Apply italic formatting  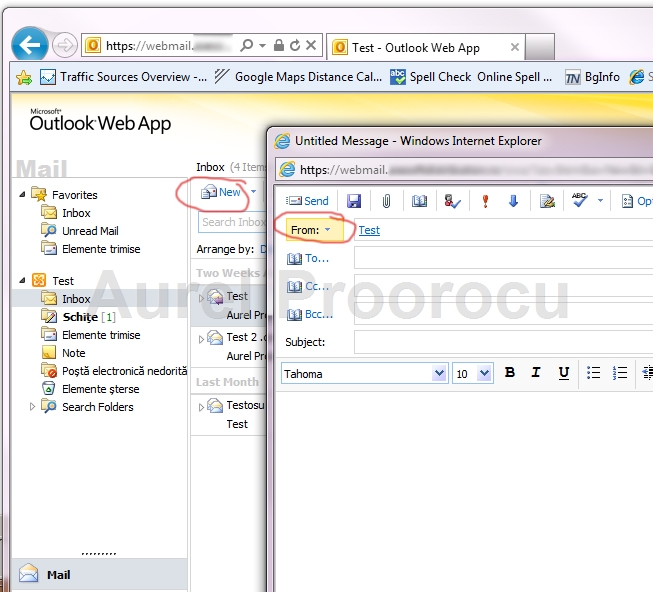[x=536, y=372]
